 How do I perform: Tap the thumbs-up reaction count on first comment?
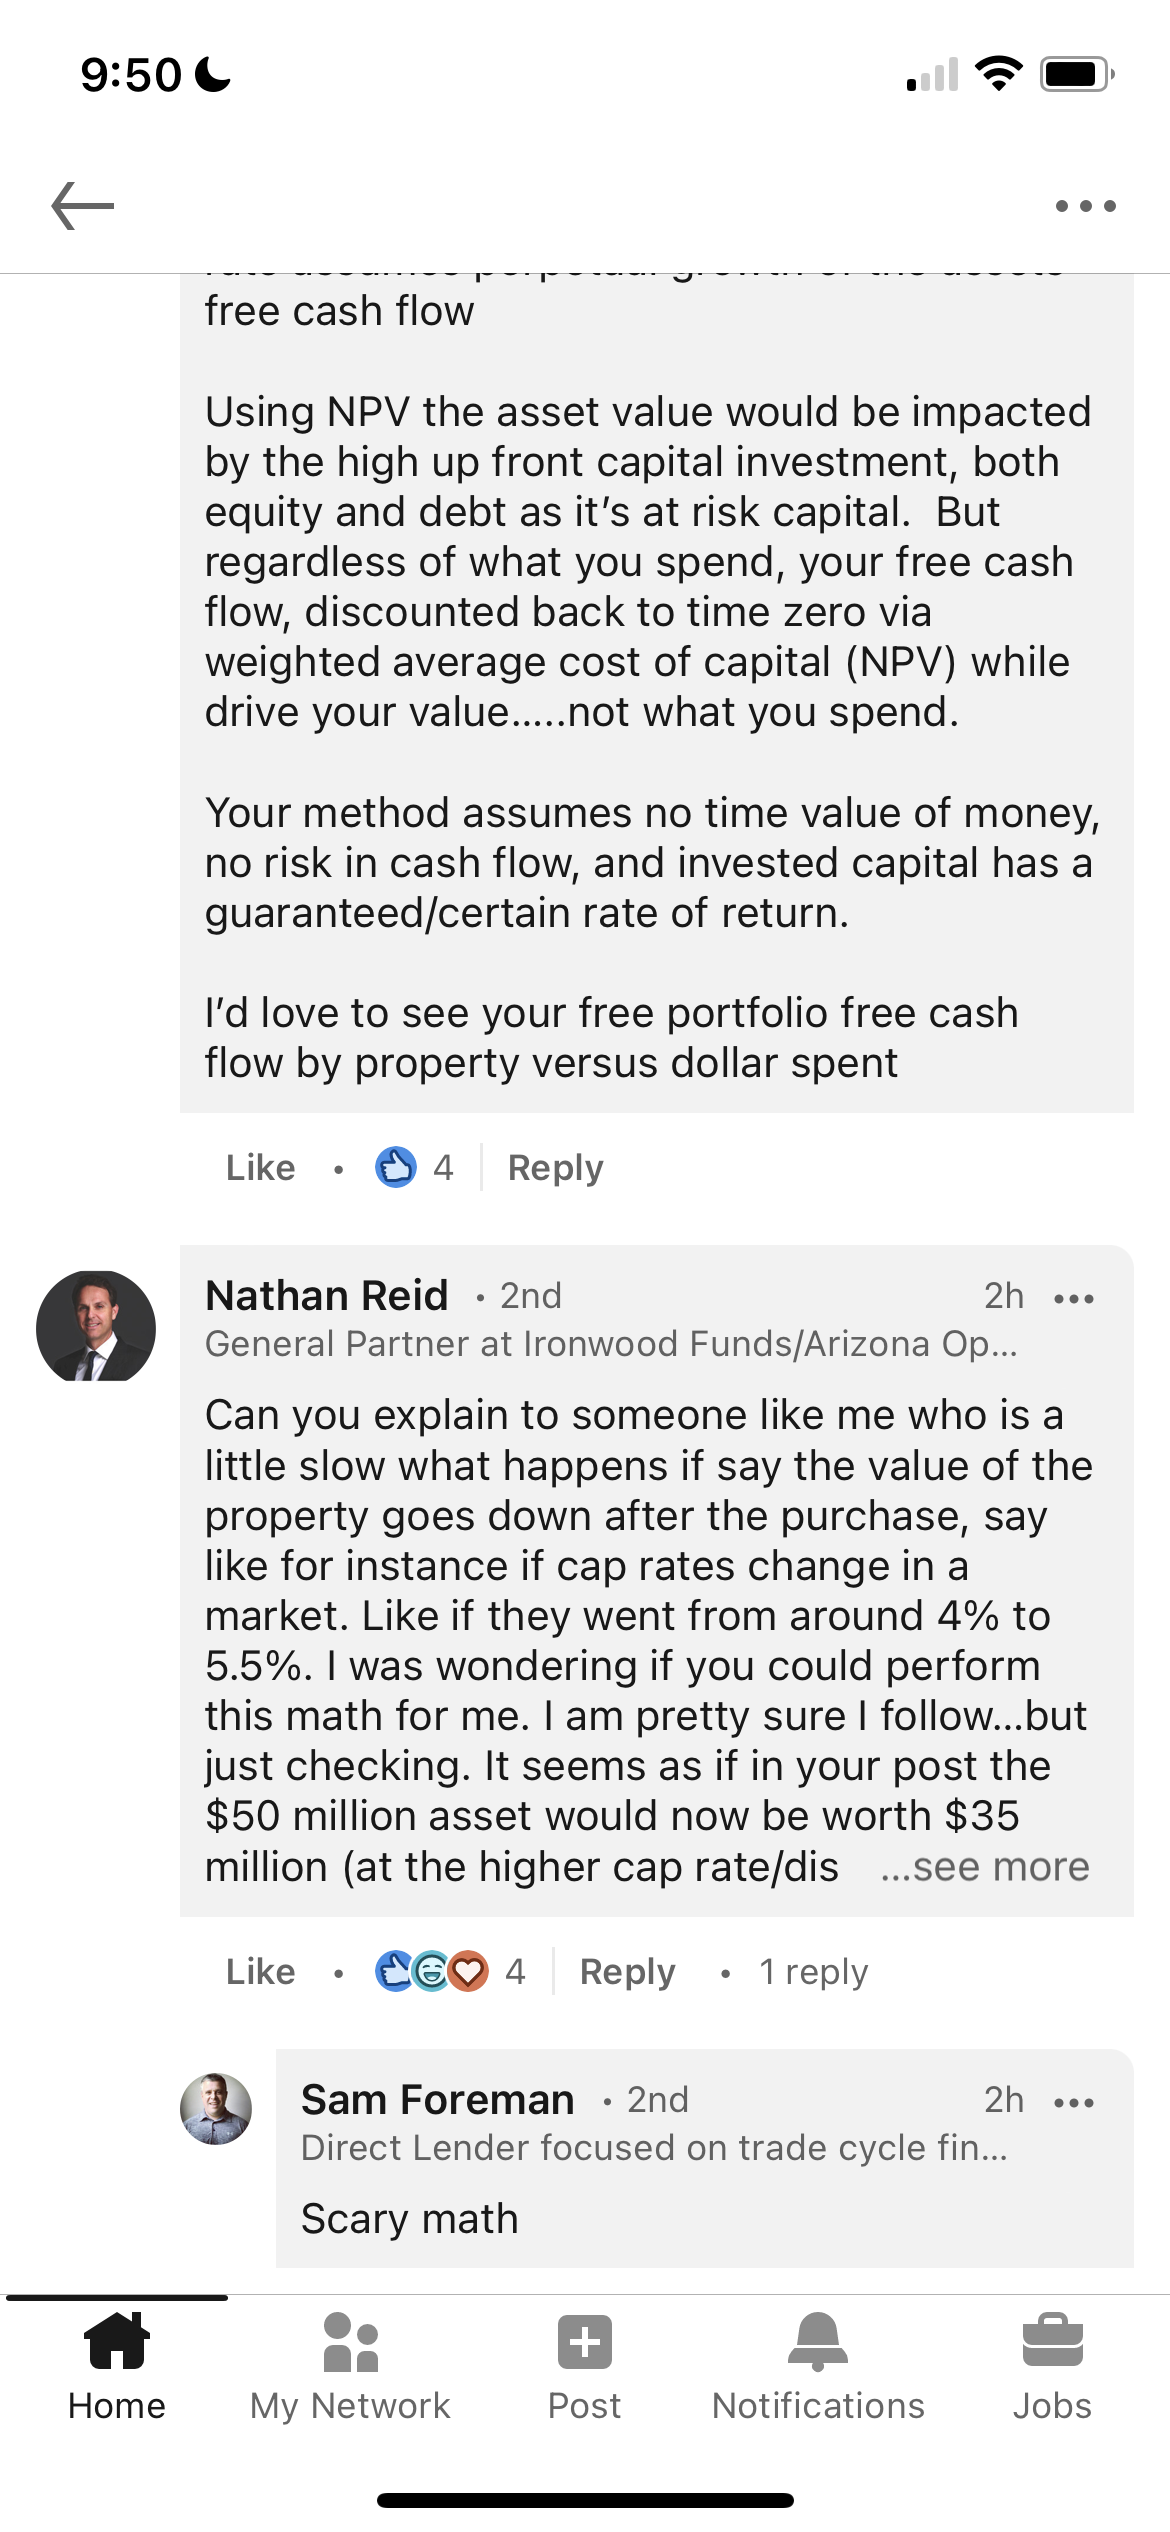(x=415, y=1167)
